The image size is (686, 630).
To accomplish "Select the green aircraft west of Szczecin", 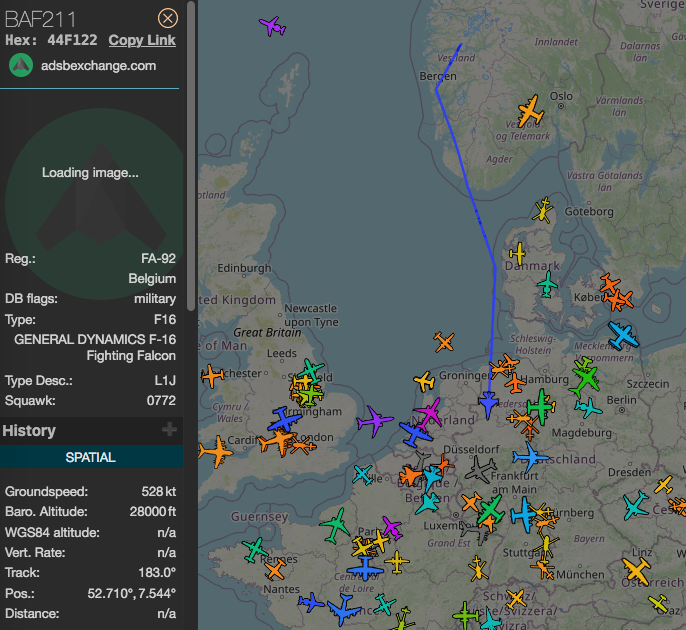I will [585, 378].
